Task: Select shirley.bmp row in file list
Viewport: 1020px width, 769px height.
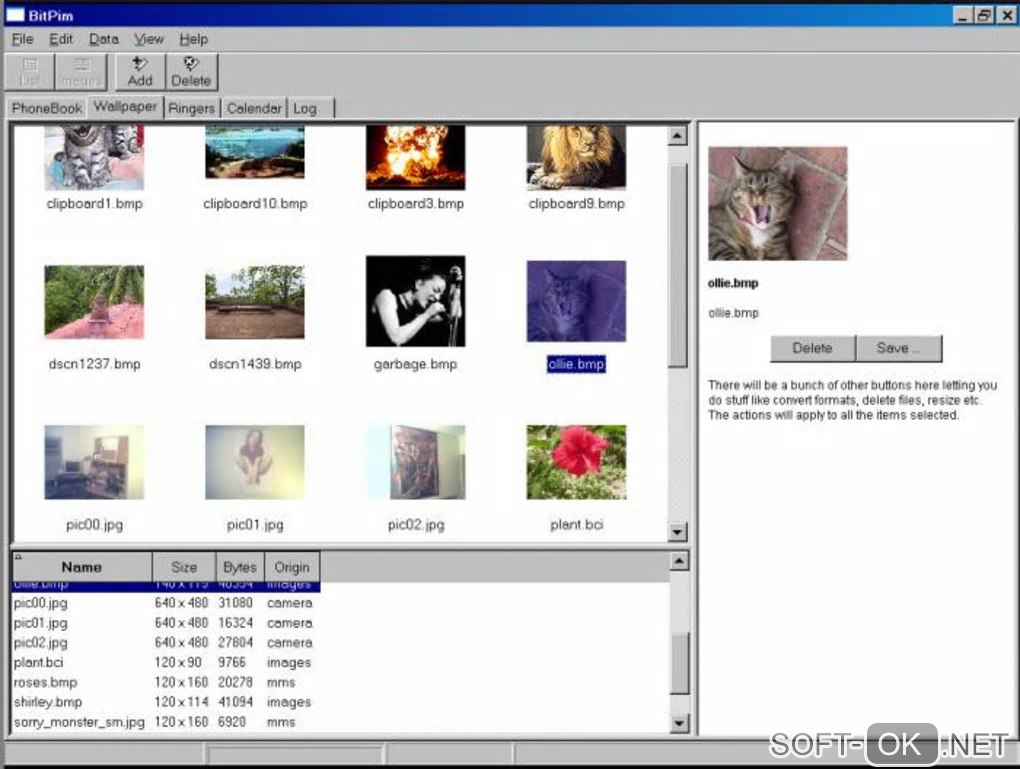Action: pyautogui.click(x=166, y=702)
